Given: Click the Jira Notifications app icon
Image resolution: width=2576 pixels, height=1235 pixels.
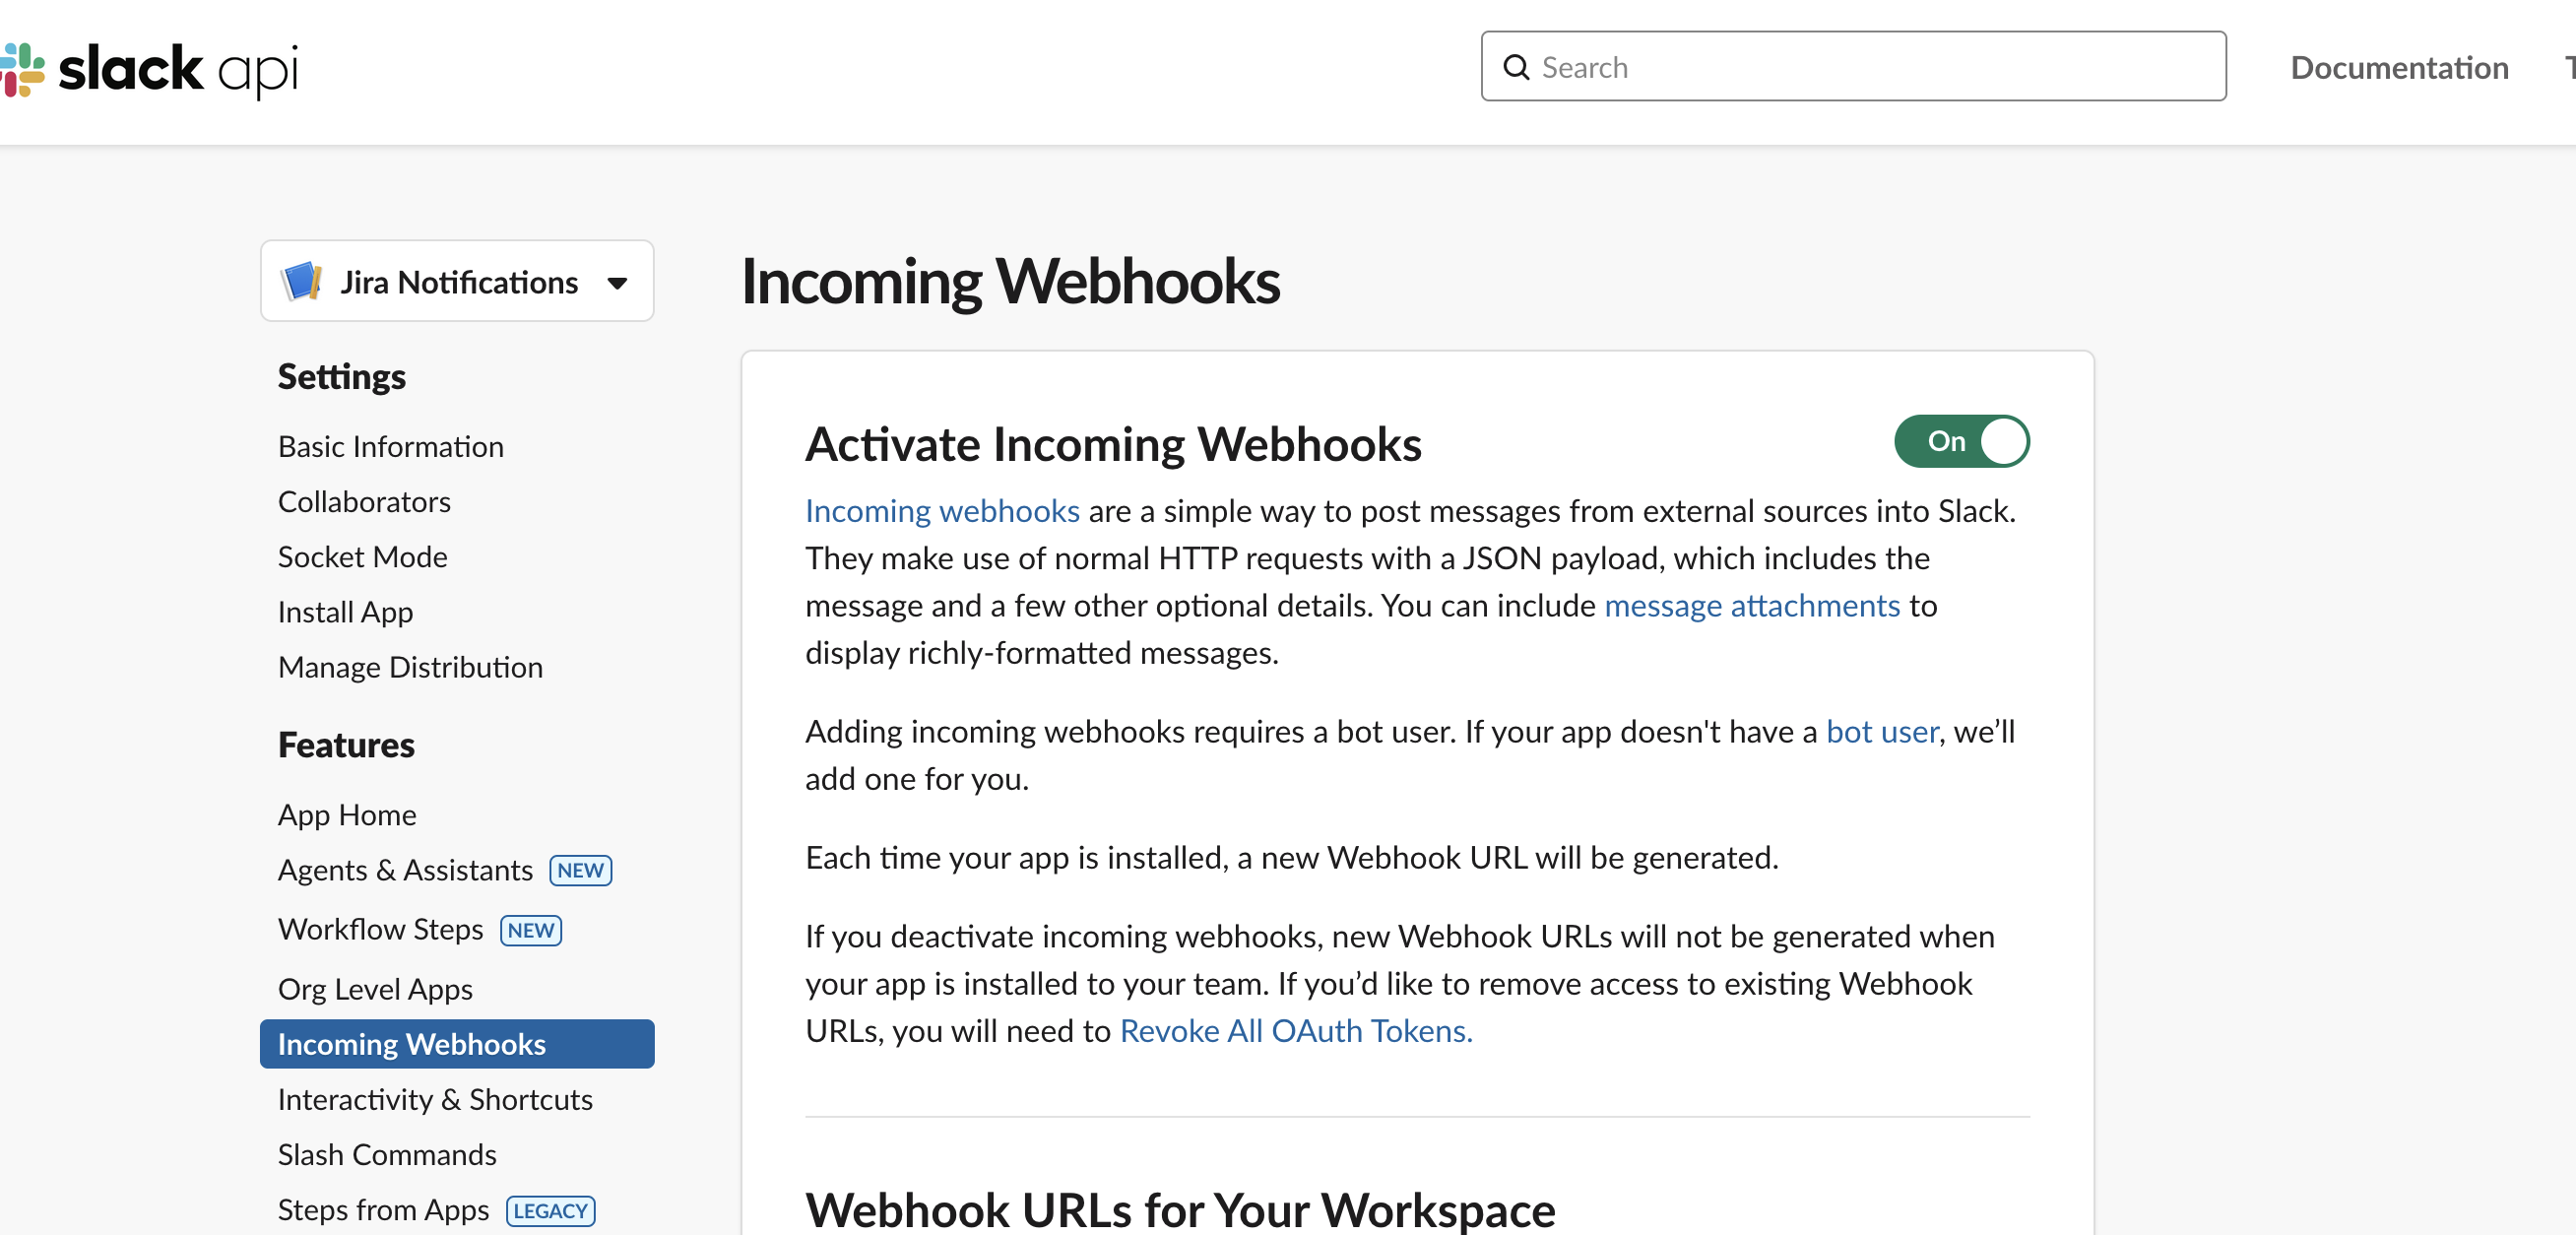Looking at the screenshot, I should (302, 282).
